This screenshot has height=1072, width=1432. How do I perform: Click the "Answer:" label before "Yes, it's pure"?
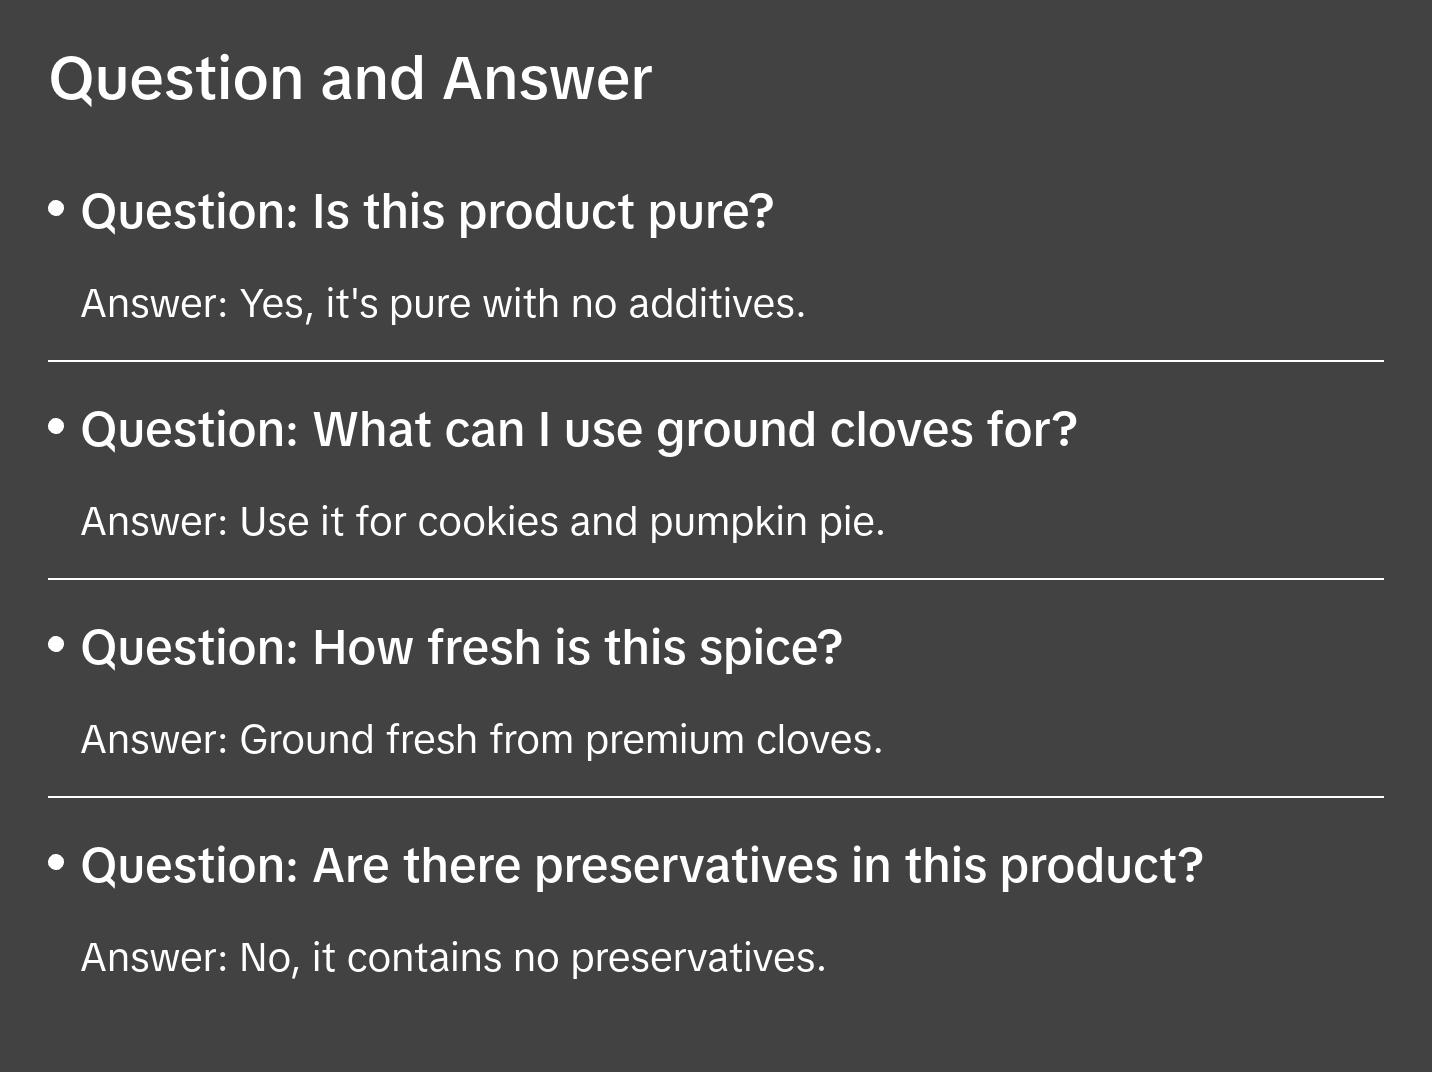pos(155,304)
